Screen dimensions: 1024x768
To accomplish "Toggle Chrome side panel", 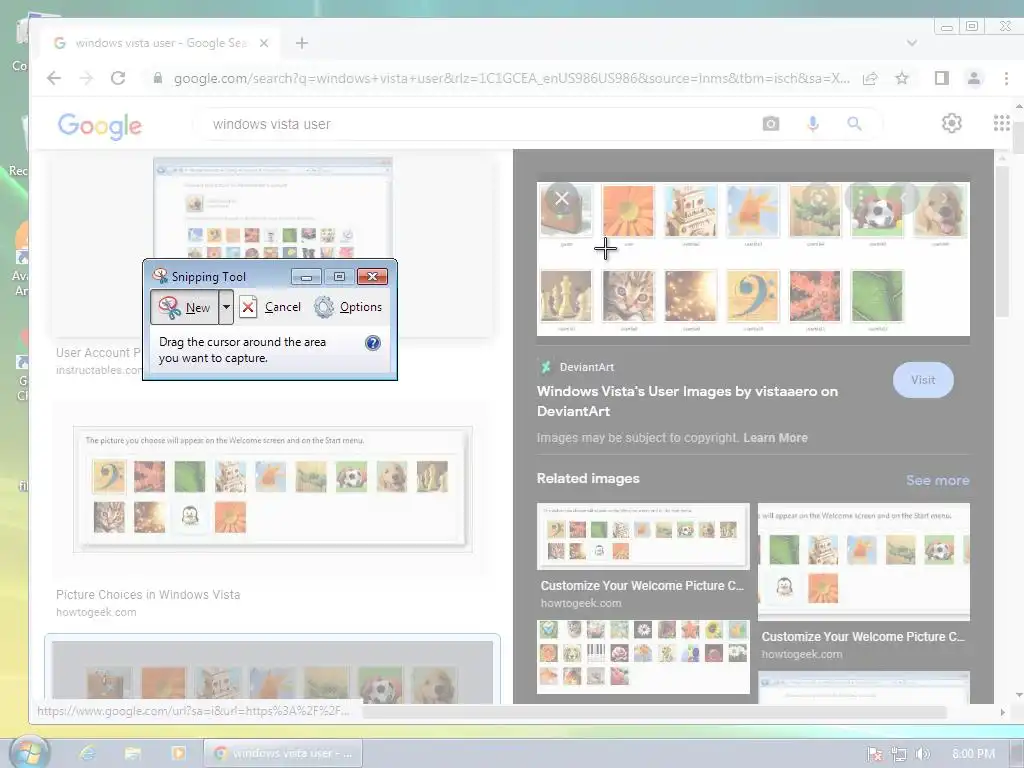I will tap(942, 78).
